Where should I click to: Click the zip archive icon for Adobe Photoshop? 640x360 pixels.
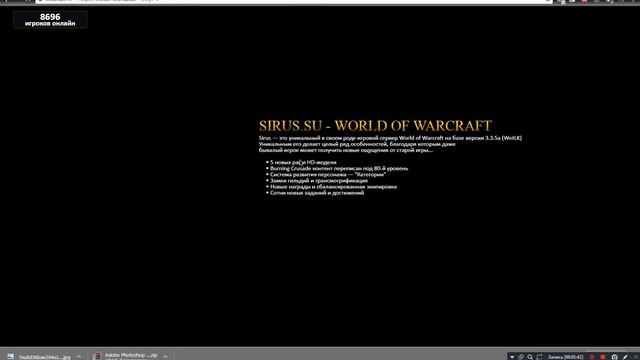tap(97, 356)
